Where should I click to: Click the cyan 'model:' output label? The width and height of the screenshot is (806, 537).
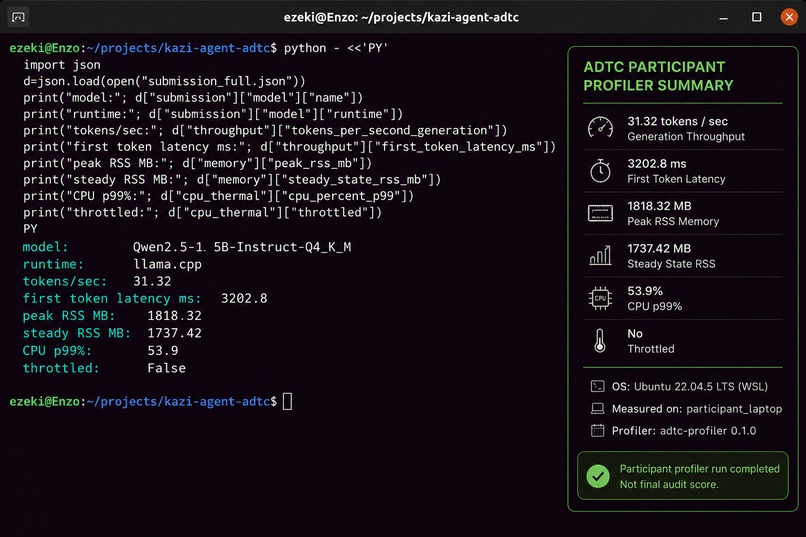coord(45,247)
